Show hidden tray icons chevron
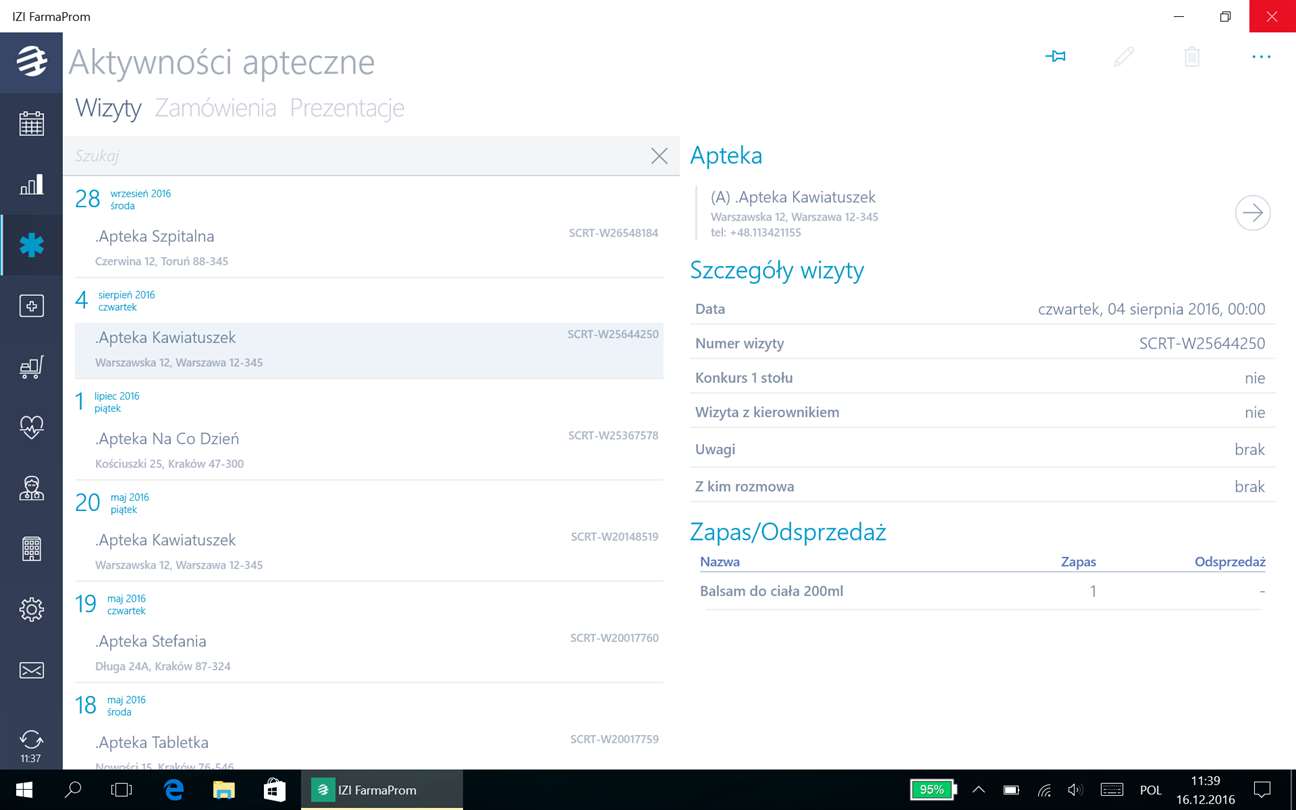 pos(978,790)
